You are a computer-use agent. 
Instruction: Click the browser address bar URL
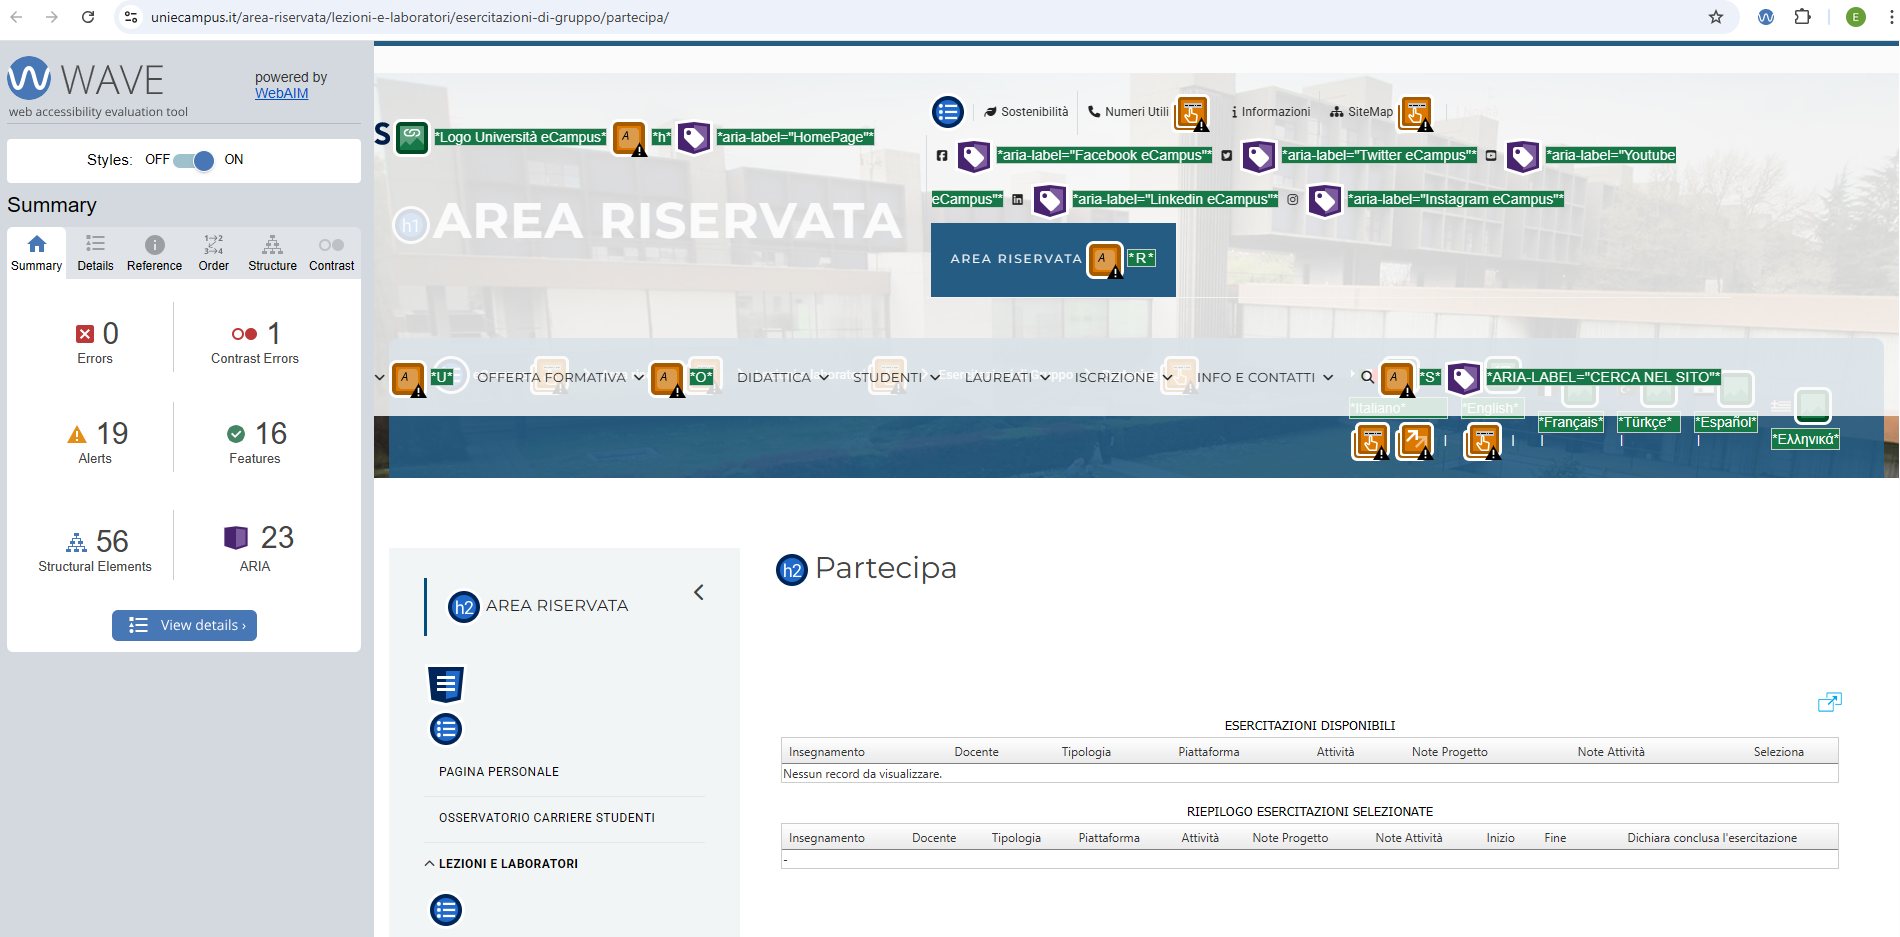point(410,17)
